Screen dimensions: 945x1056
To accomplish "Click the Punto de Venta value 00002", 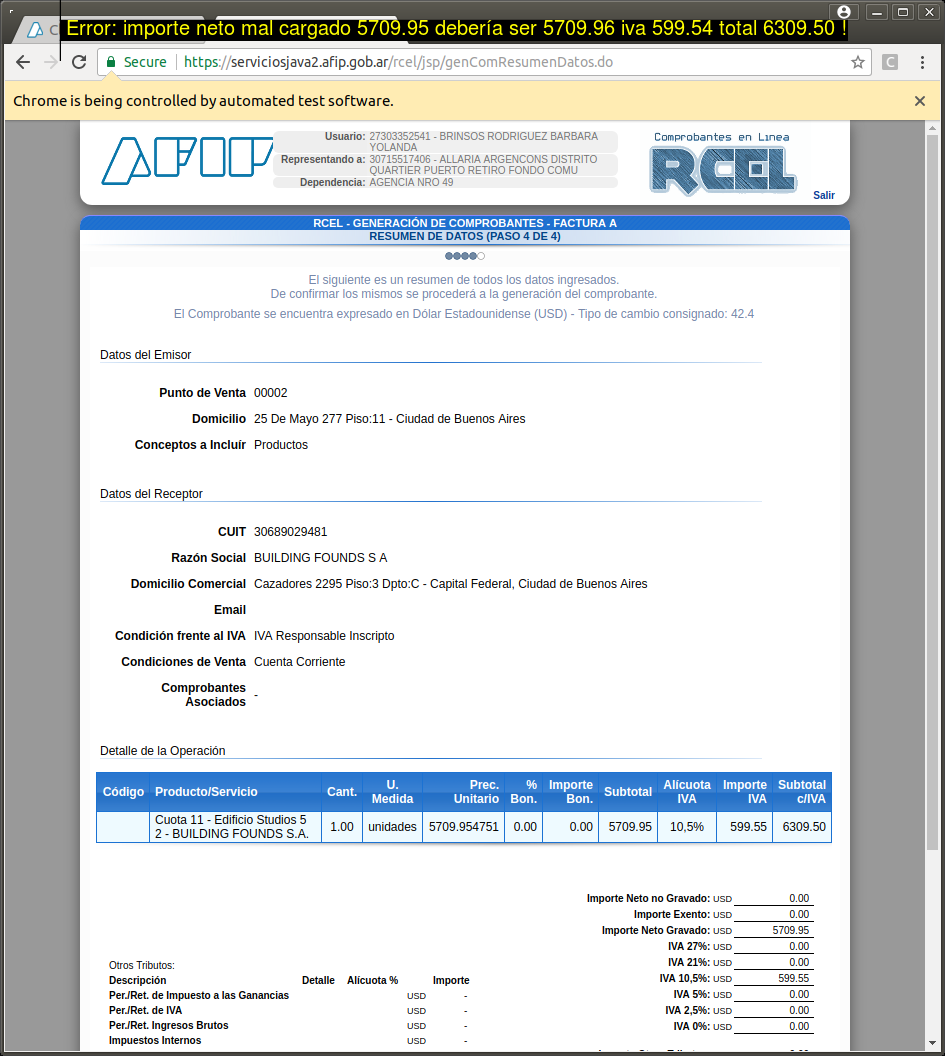I will (271, 393).
